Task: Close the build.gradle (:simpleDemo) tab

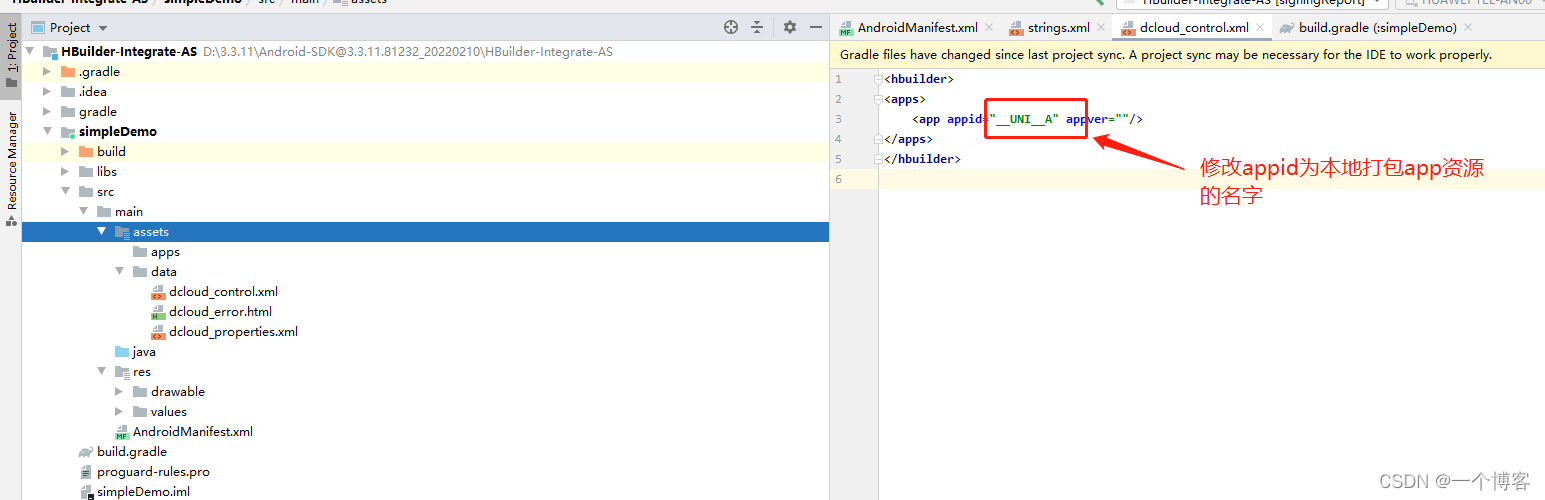Action: pos(1468,28)
